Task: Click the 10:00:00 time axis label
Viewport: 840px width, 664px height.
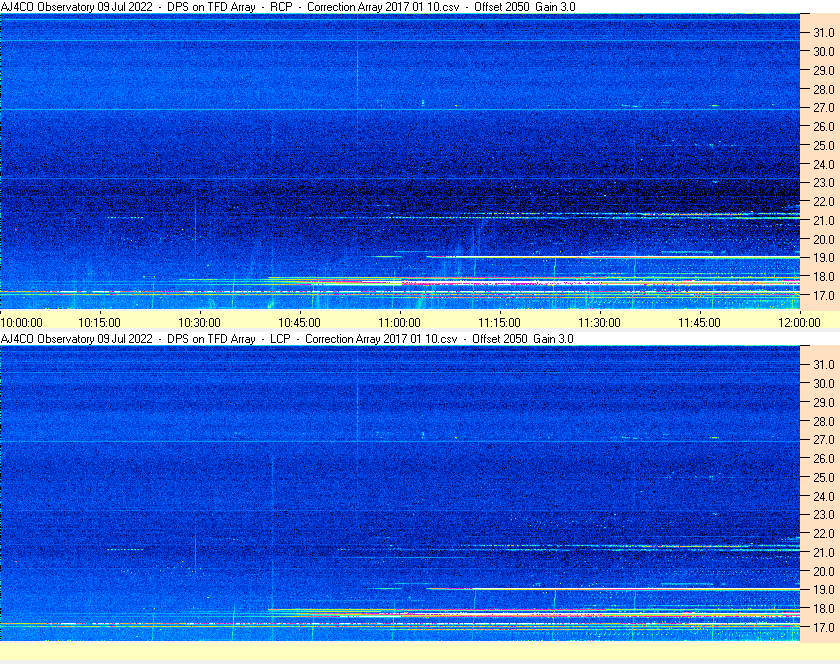Action: tap(22, 322)
